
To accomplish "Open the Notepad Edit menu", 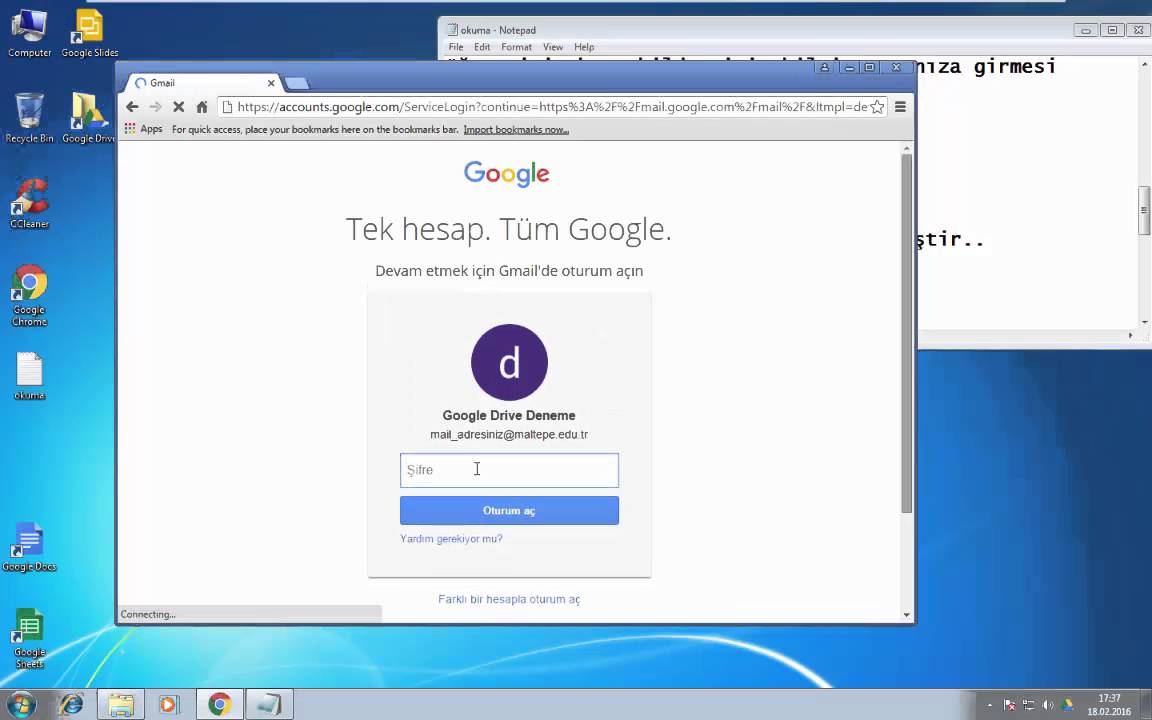I will click(x=482, y=47).
